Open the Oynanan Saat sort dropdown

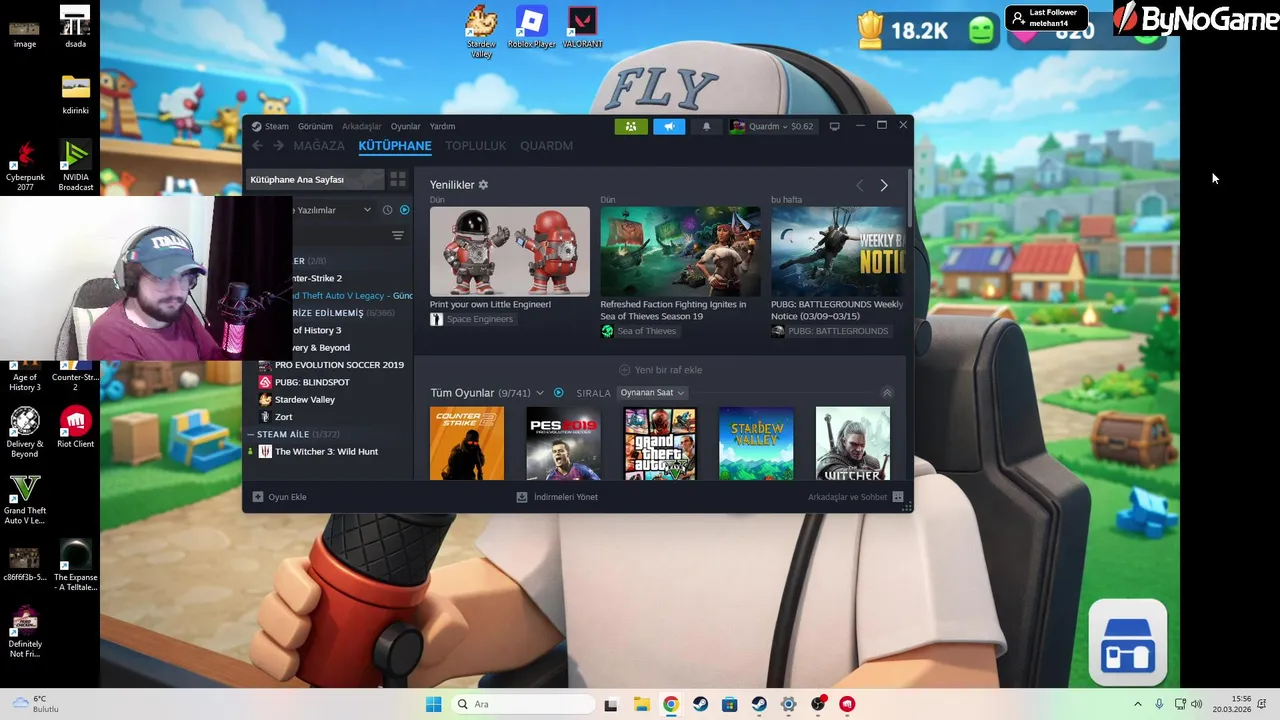pyautogui.click(x=652, y=393)
